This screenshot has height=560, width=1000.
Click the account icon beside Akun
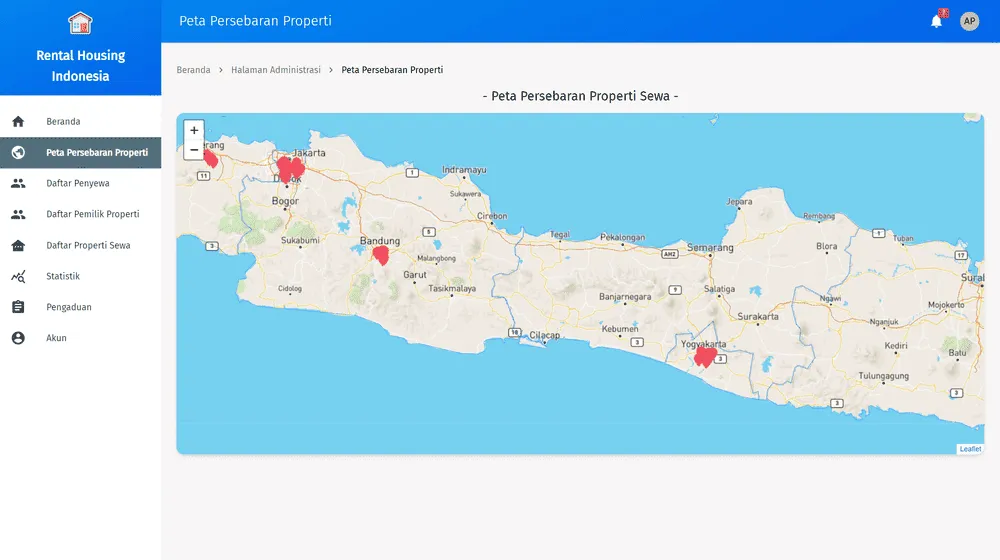[x=18, y=338]
